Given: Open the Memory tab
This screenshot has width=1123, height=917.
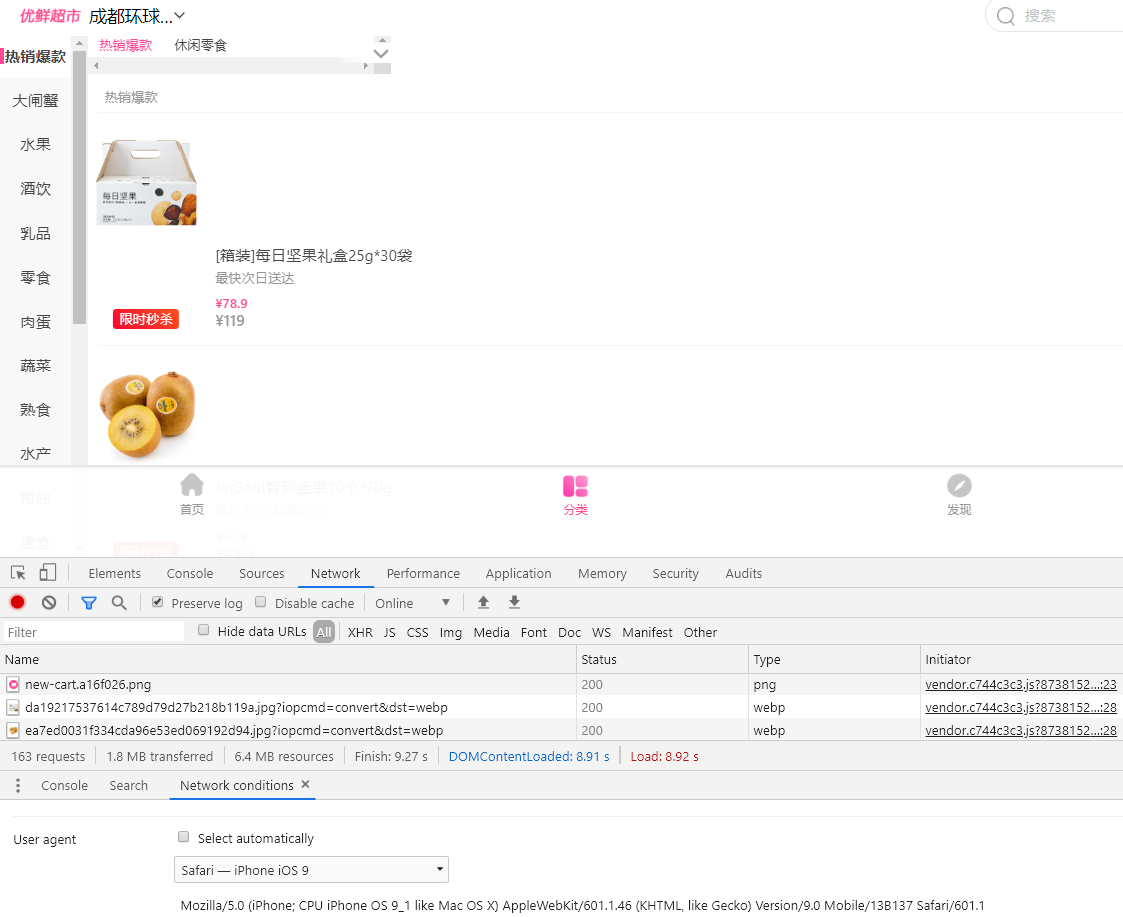Looking at the screenshot, I should (x=602, y=574).
